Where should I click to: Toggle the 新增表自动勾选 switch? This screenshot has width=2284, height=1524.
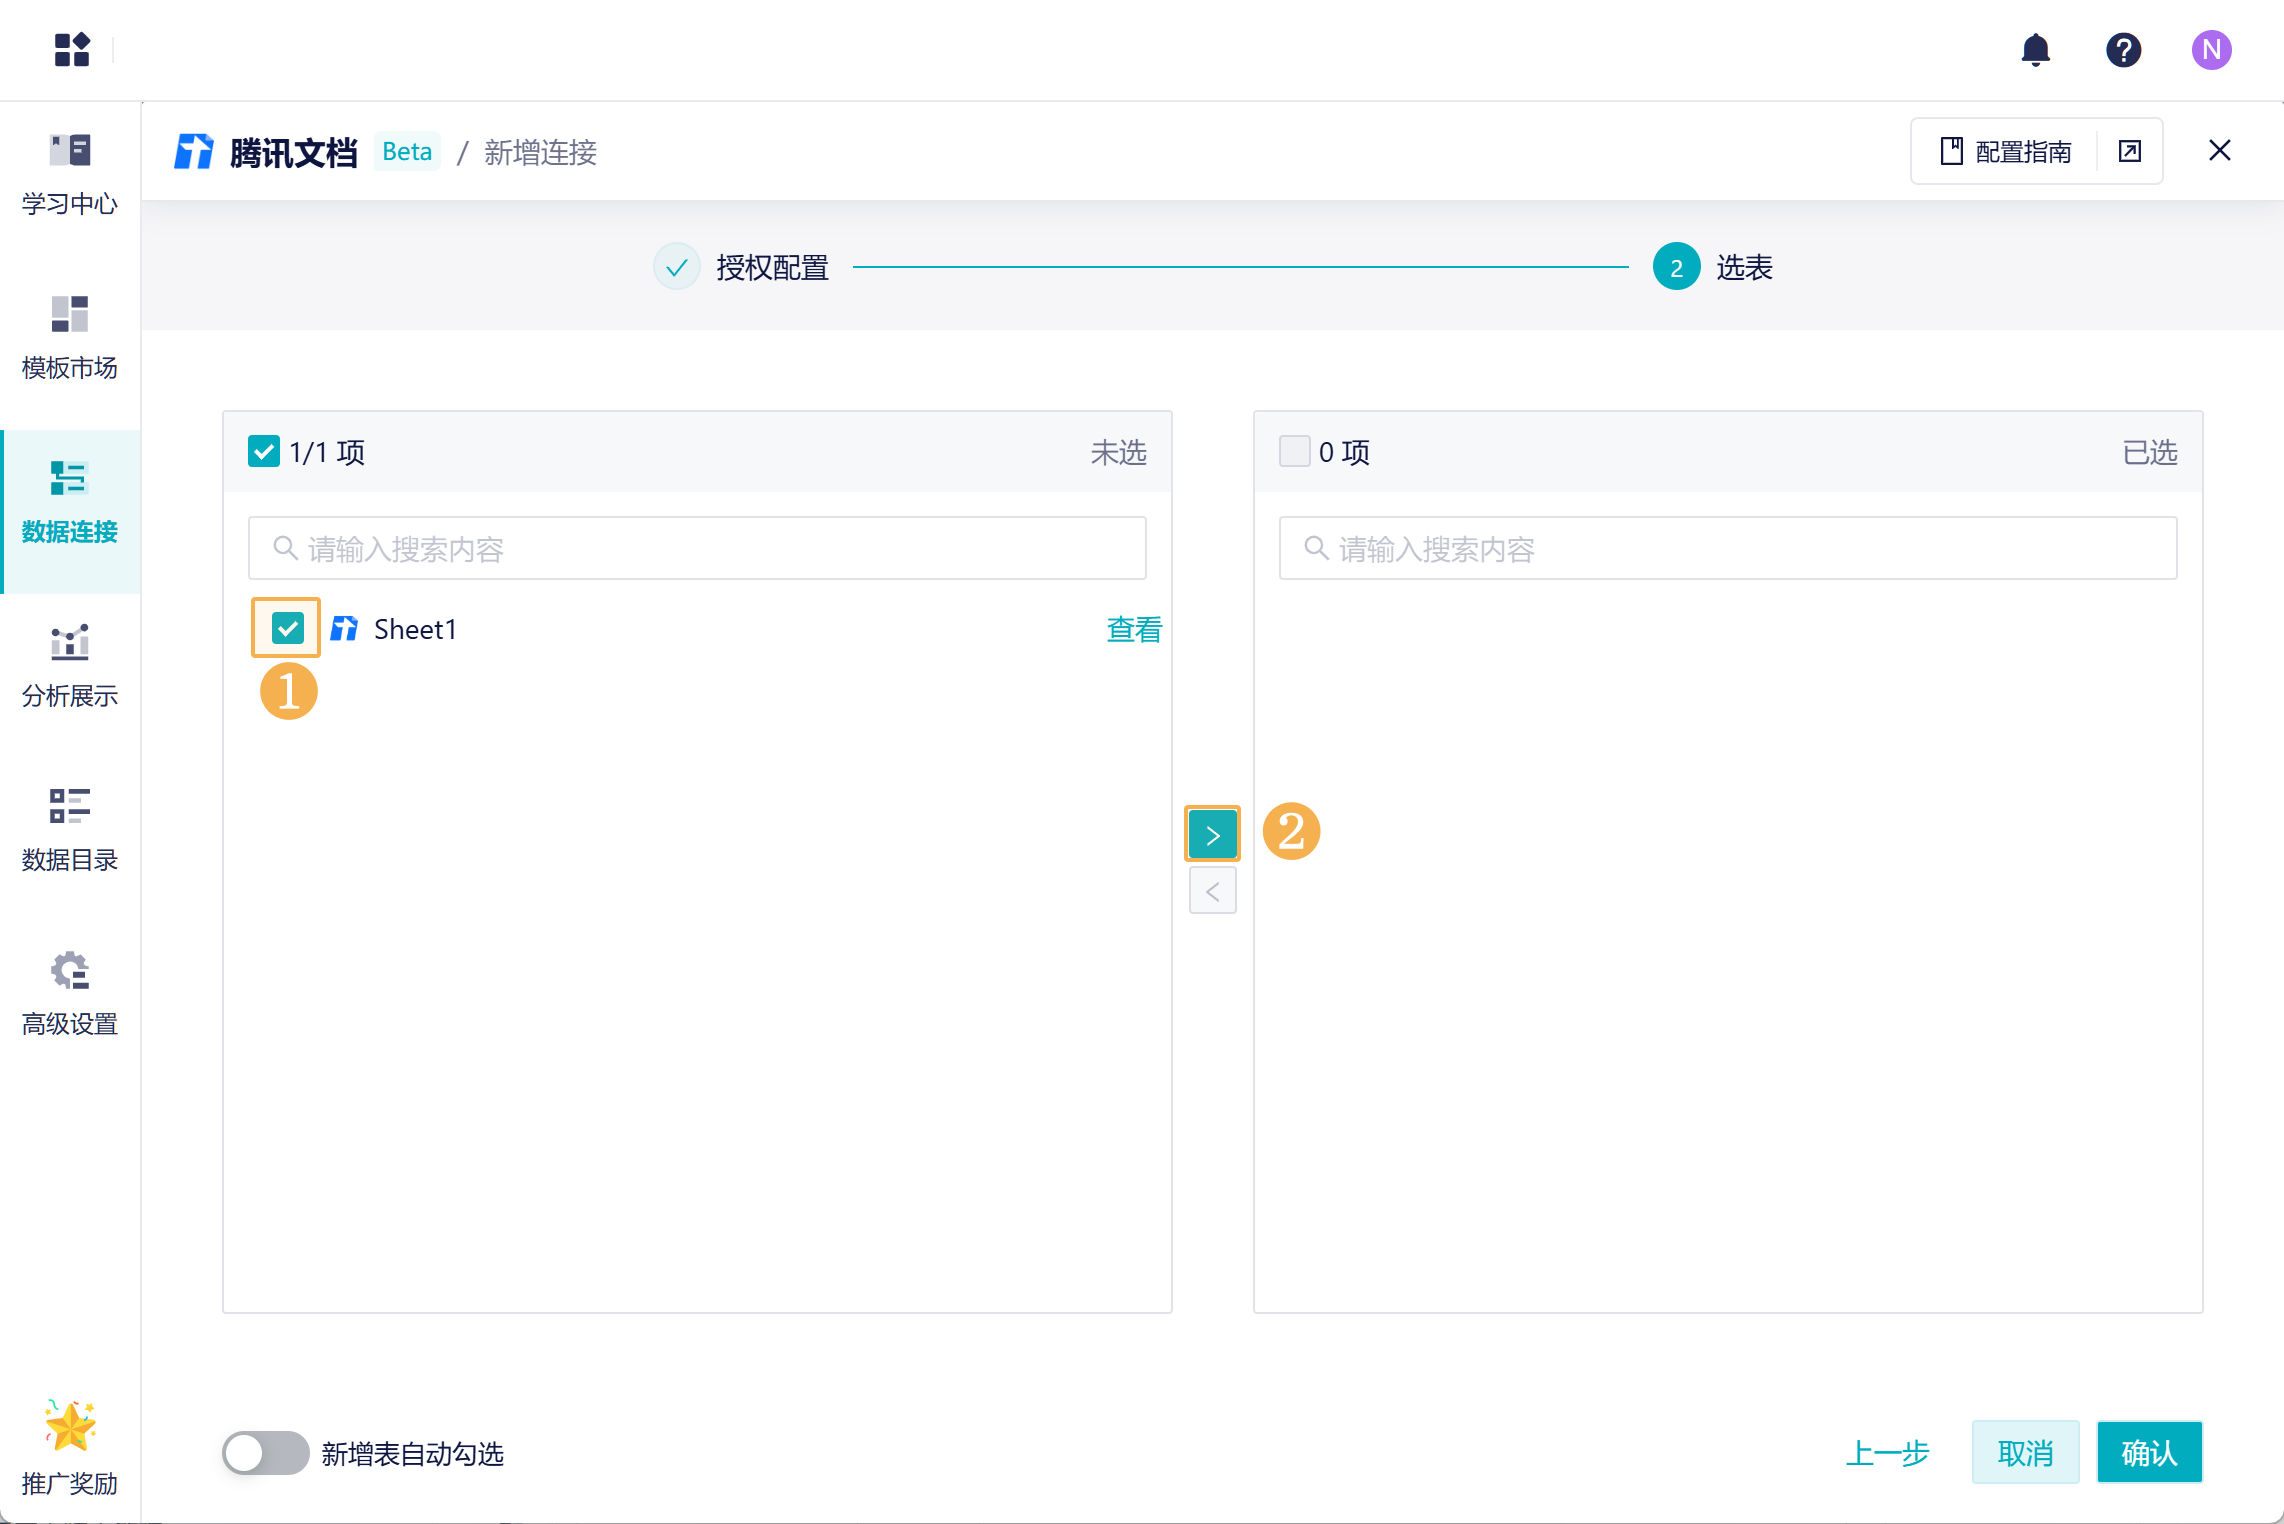(x=265, y=1453)
